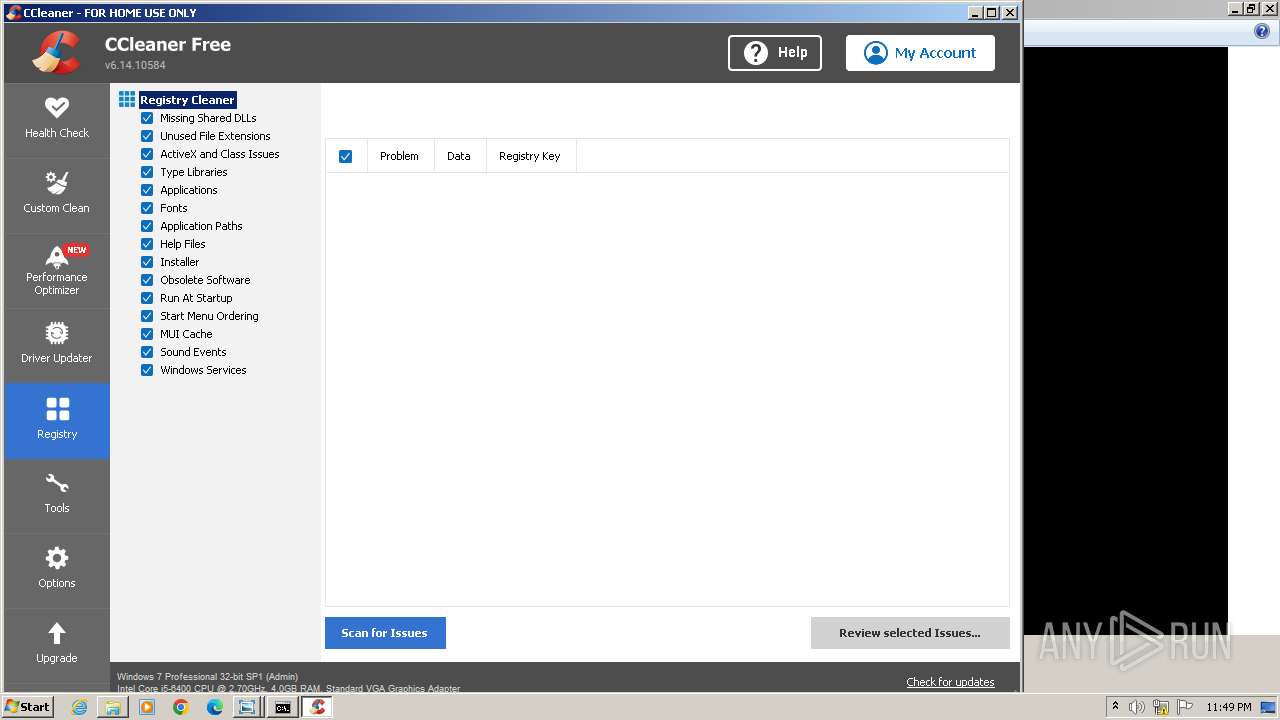Uncheck Obsolete Software
This screenshot has width=1280, height=720.
click(147, 280)
